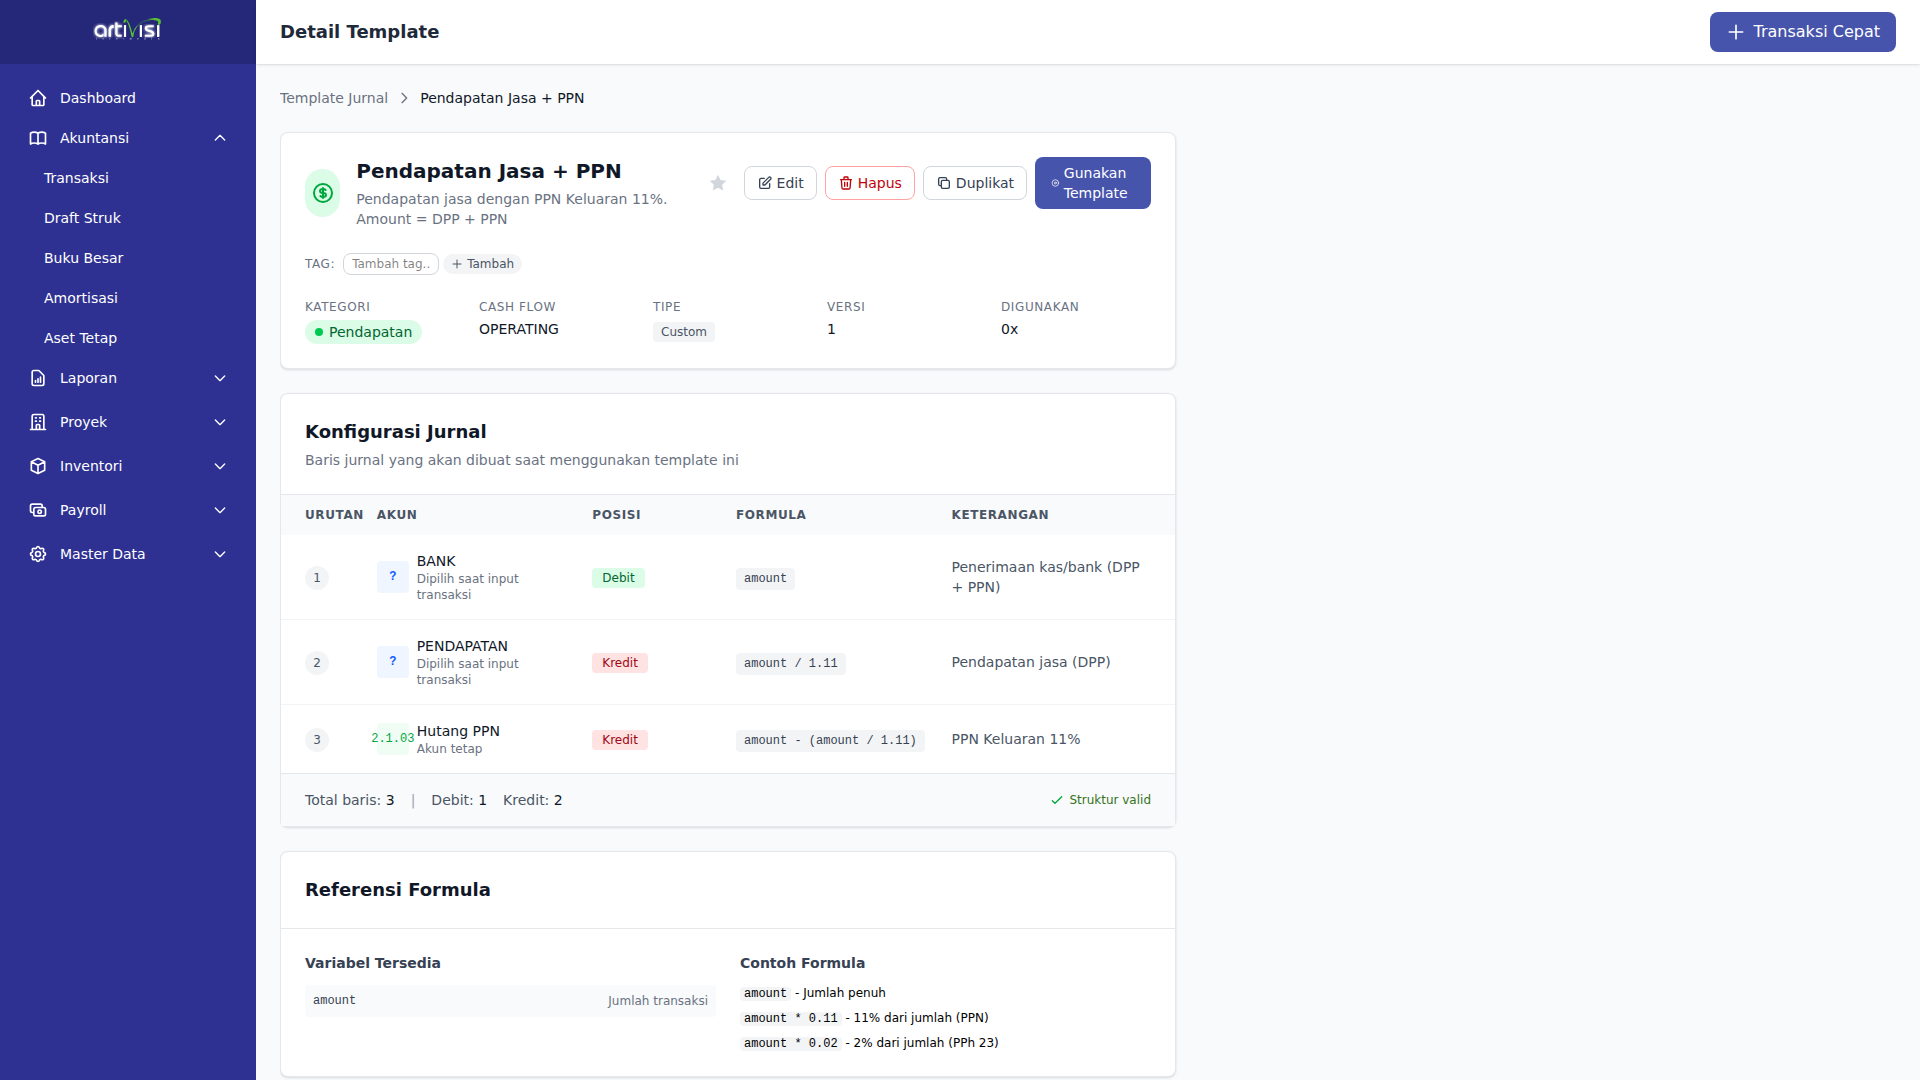Viewport: 1920px width, 1080px height.
Task: Expand the Laporan submenu chevron
Action: point(220,378)
